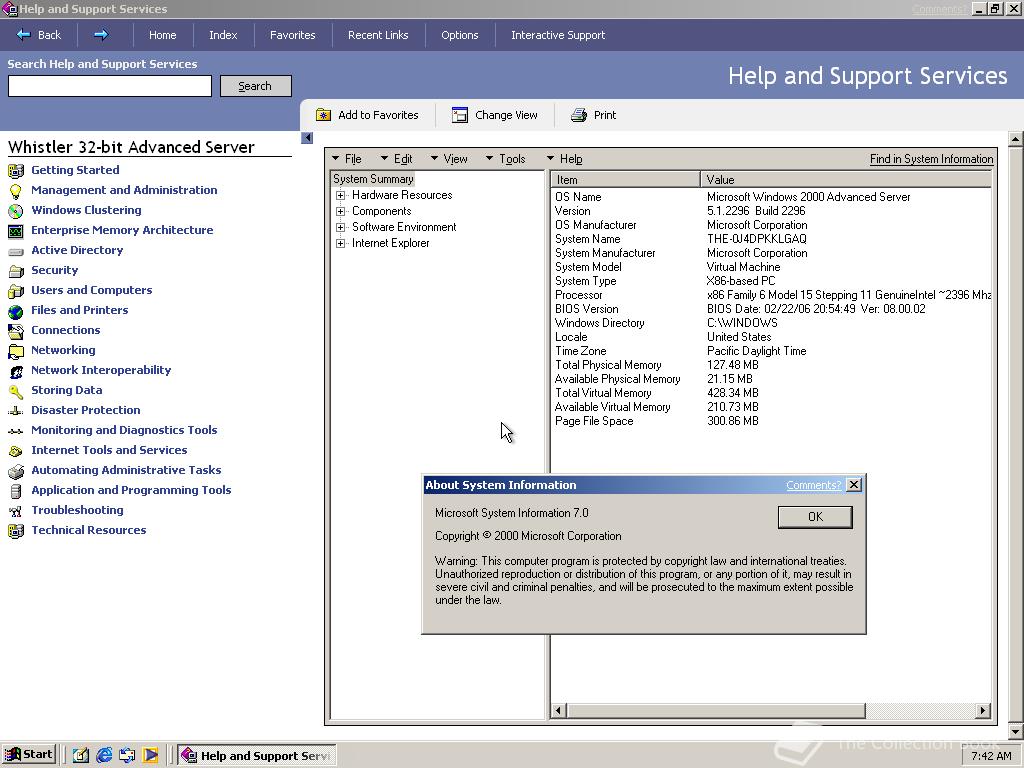
Task: Open the View dropdown menu in System Information
Action: coord(449,159)
